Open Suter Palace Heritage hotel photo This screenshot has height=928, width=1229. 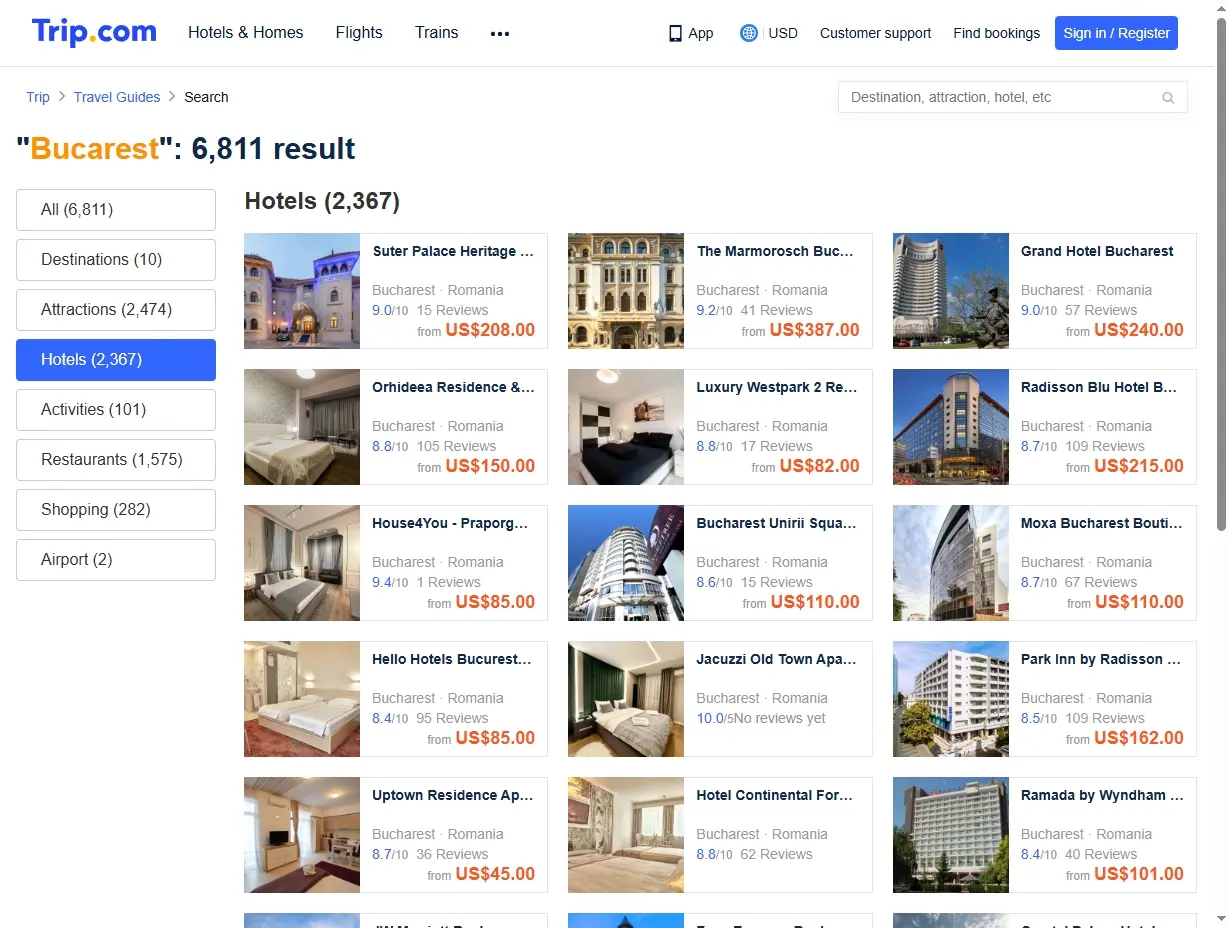302,291
